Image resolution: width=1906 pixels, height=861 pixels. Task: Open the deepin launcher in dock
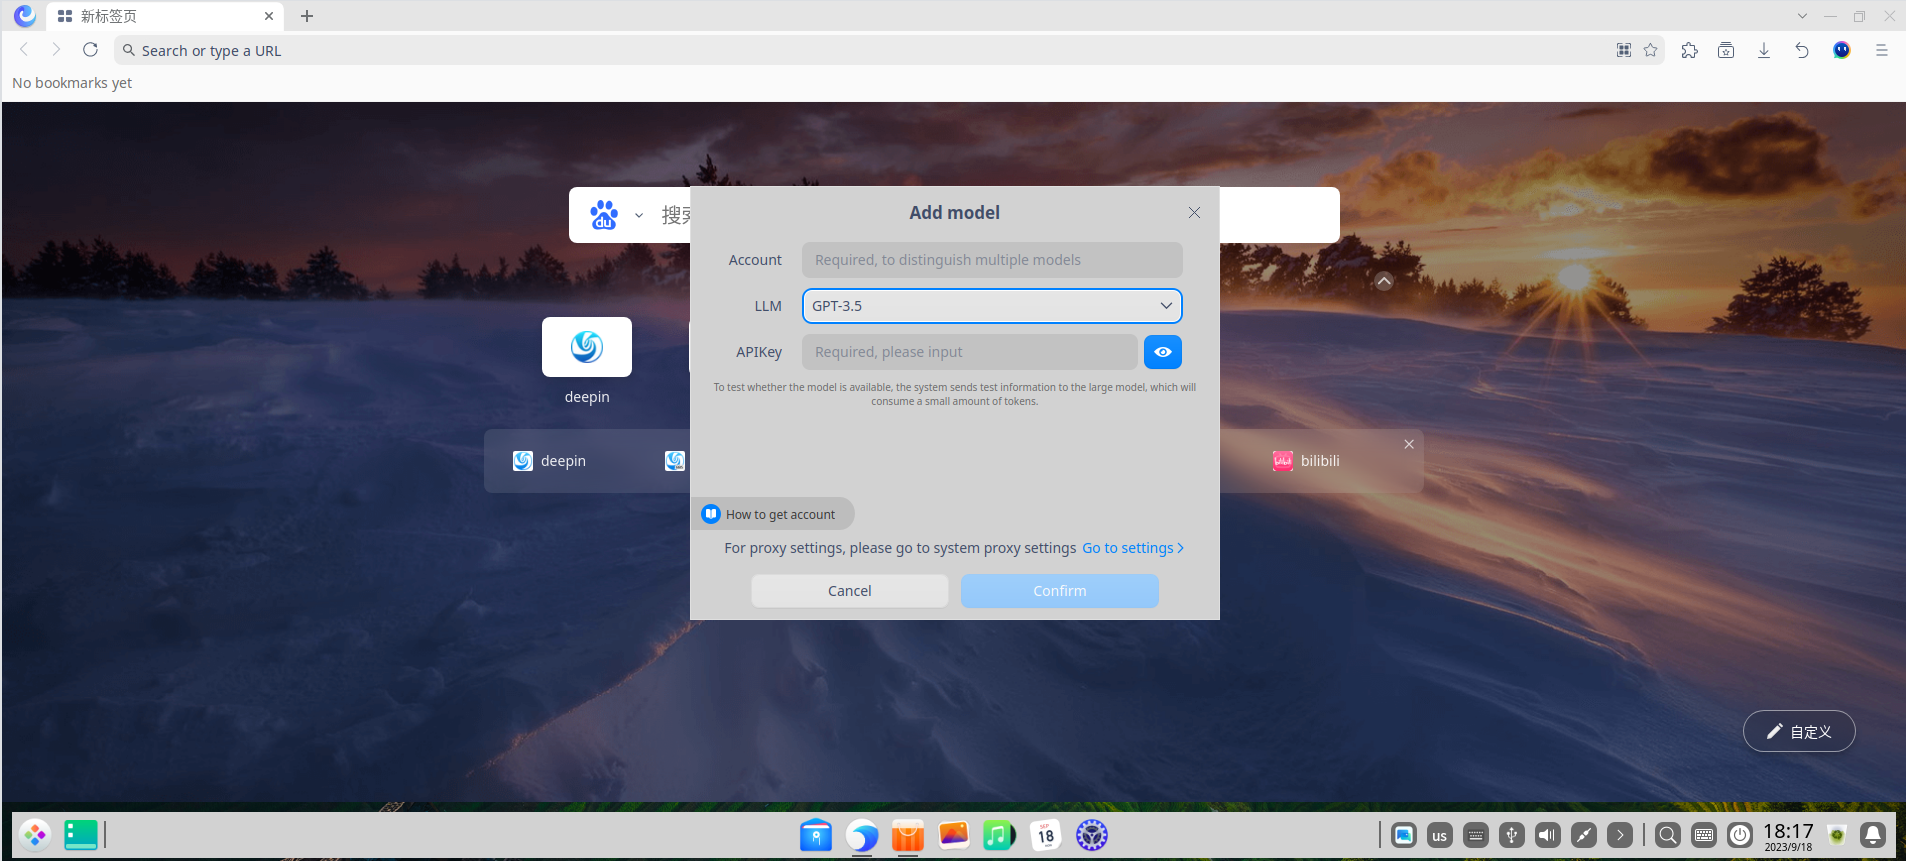(35, 835)
